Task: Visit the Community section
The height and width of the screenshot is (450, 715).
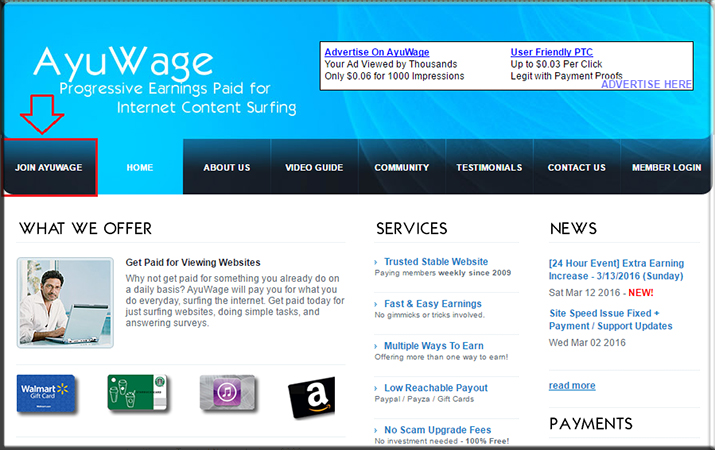Action: [x=402, y=167]
